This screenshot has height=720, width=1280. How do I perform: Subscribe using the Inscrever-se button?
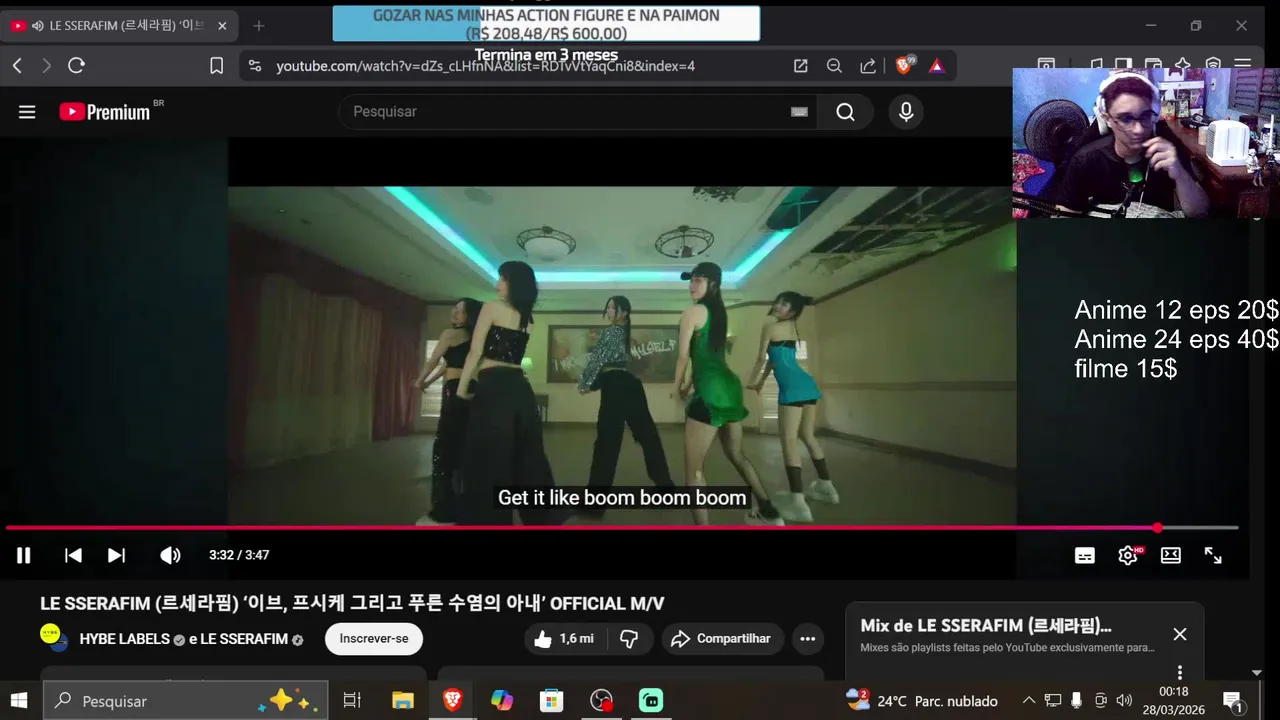click(374, 638)
